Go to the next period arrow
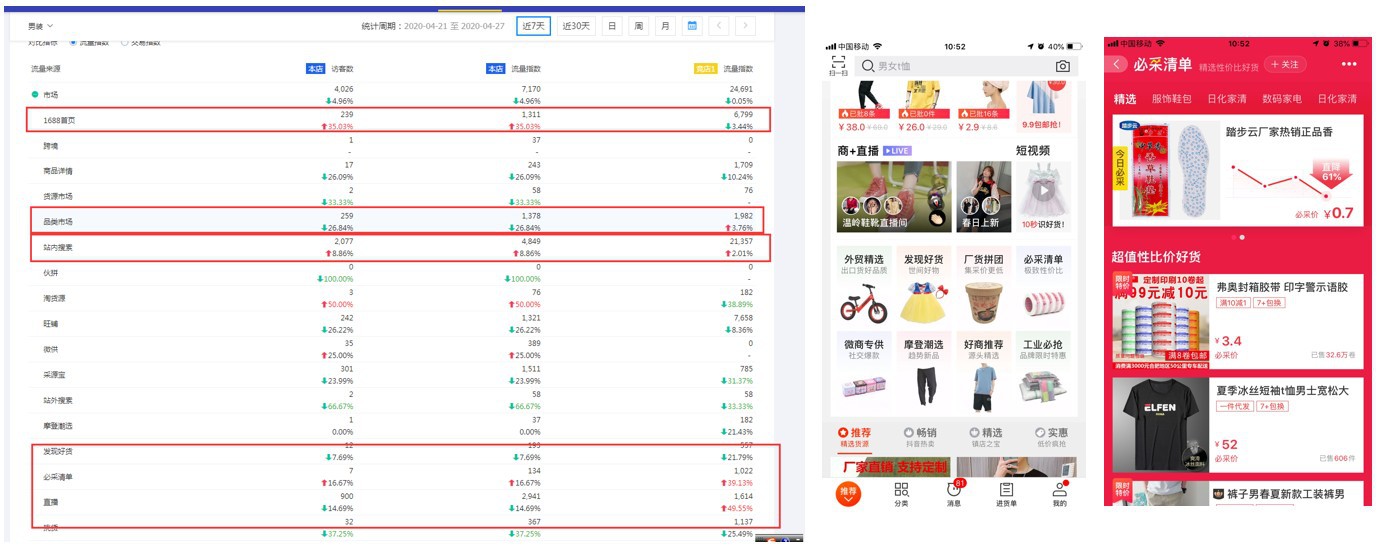1393x549 pixels. [x=745, y=26]
